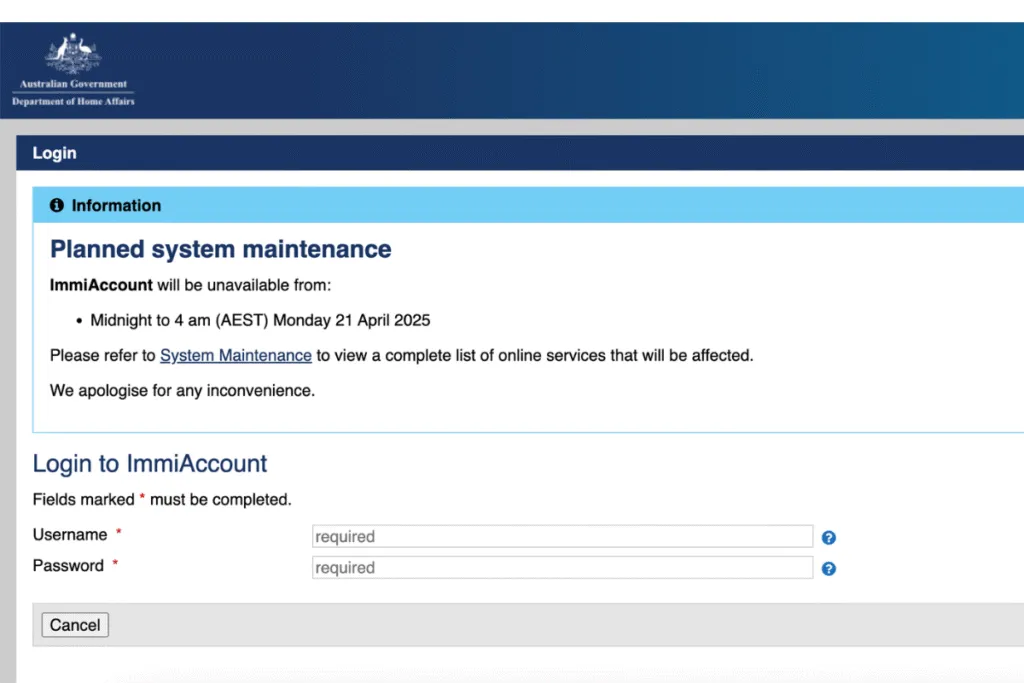
Task: Focus the Username input field
Action: [562, 537]
